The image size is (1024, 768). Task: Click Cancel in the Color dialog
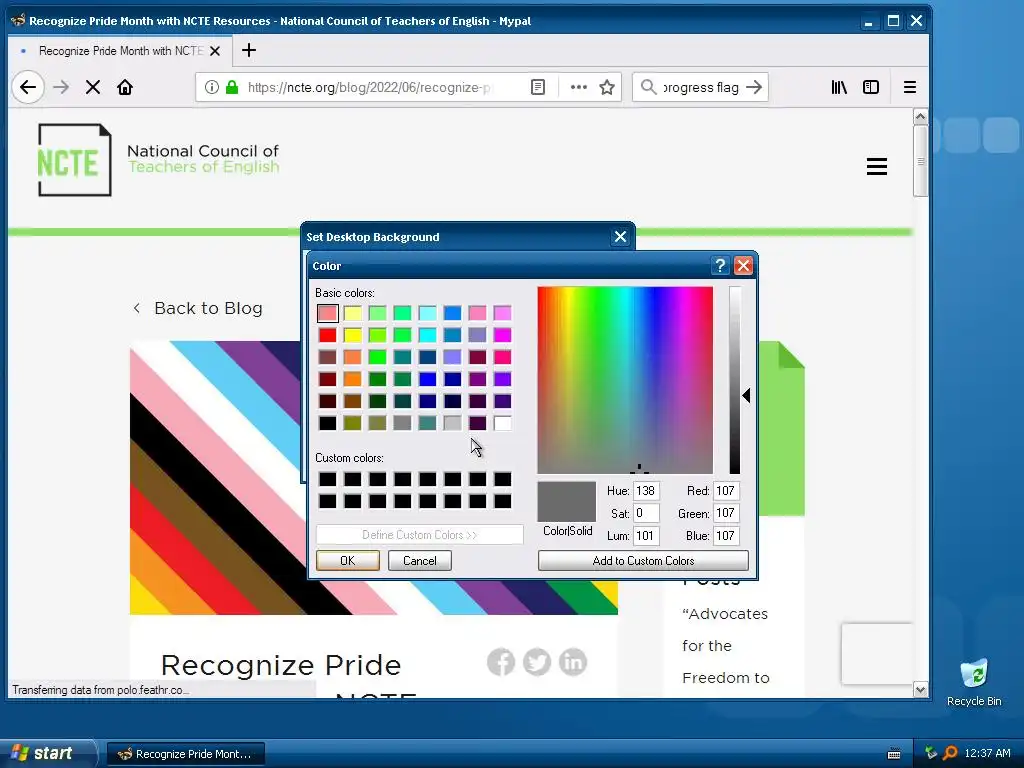419,560
